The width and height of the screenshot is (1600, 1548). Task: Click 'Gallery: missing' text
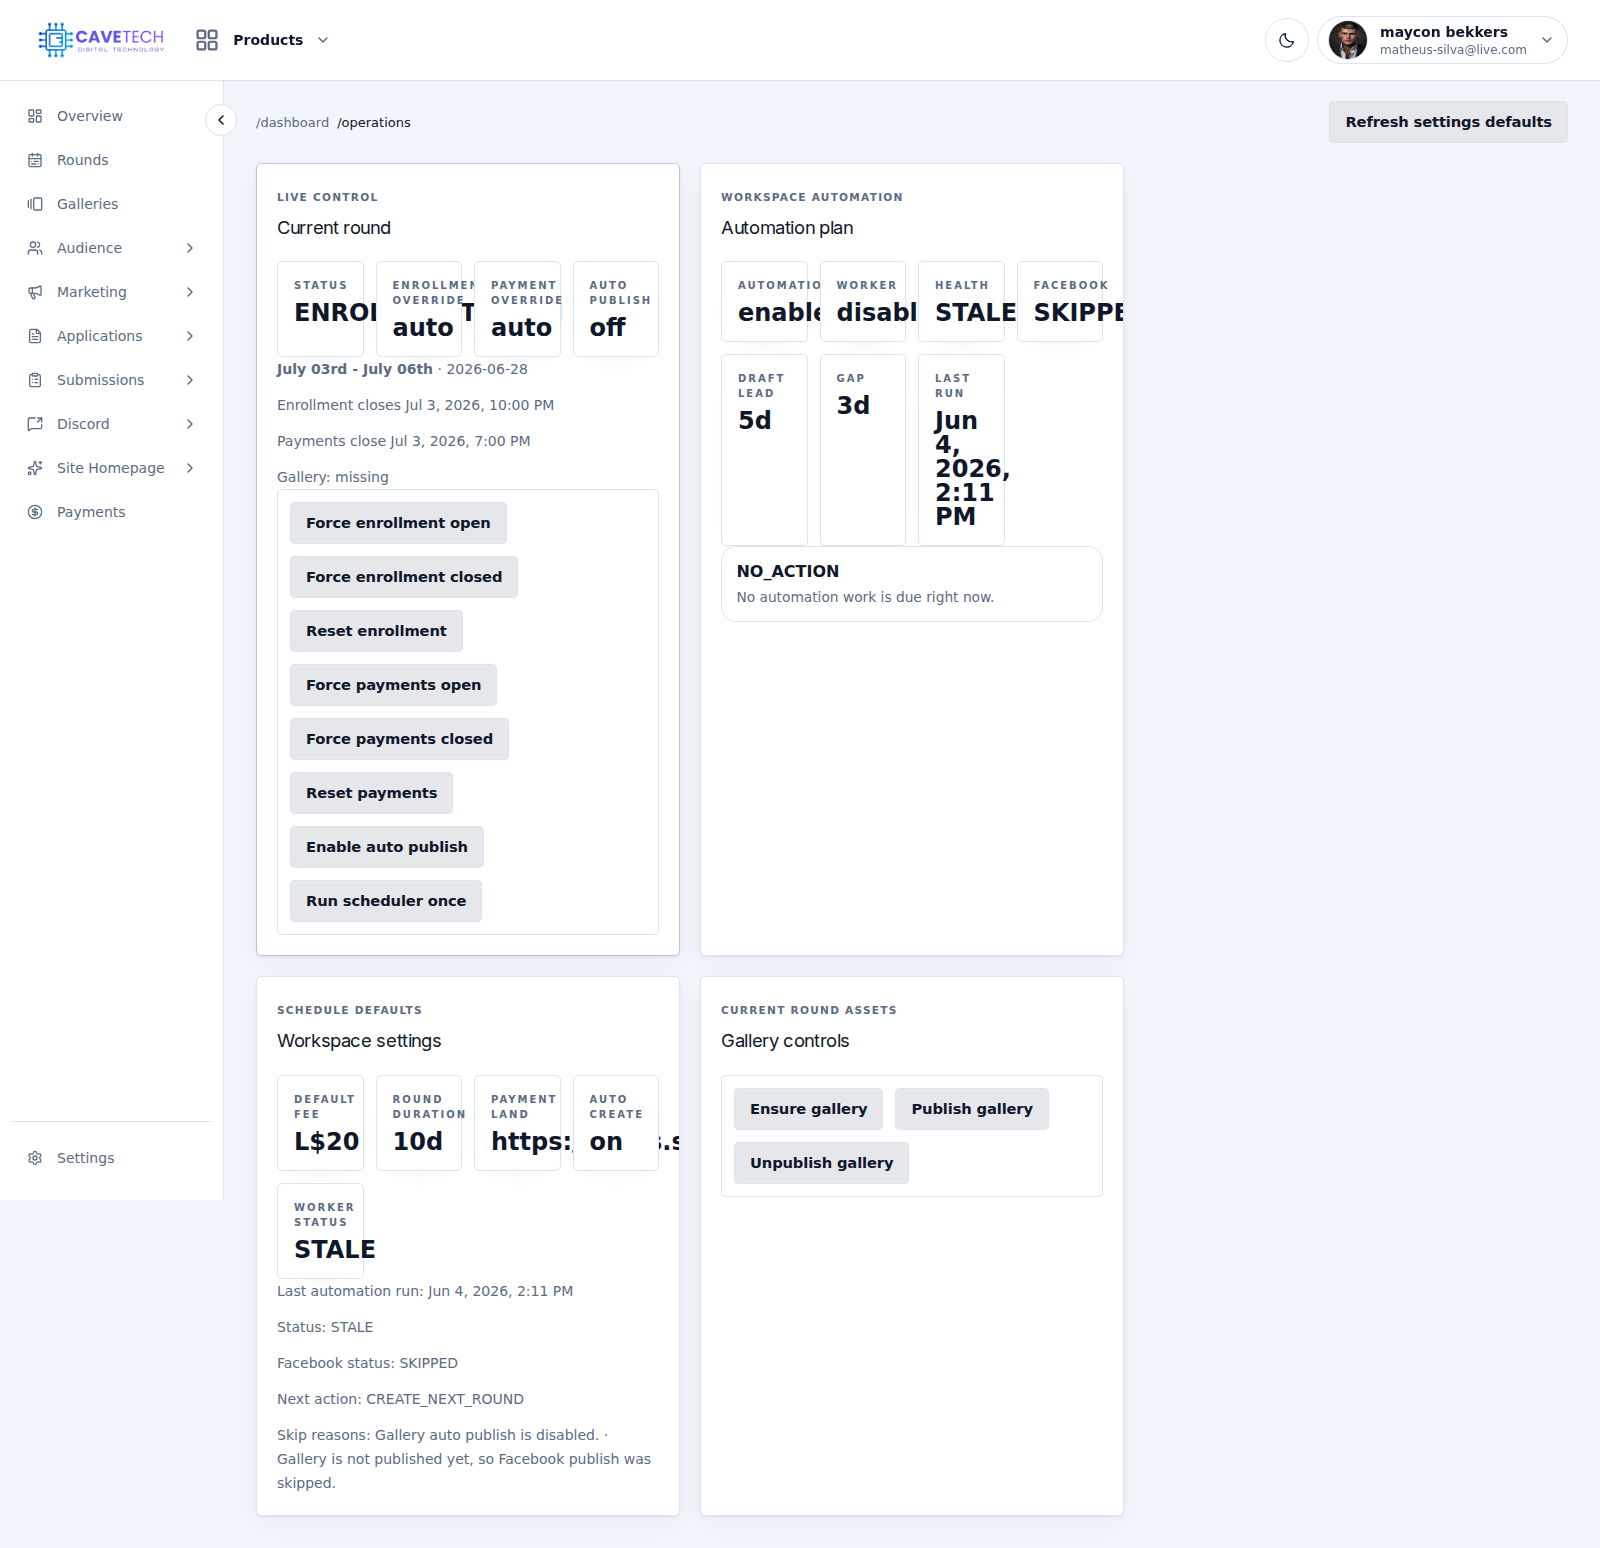[333, 477]
